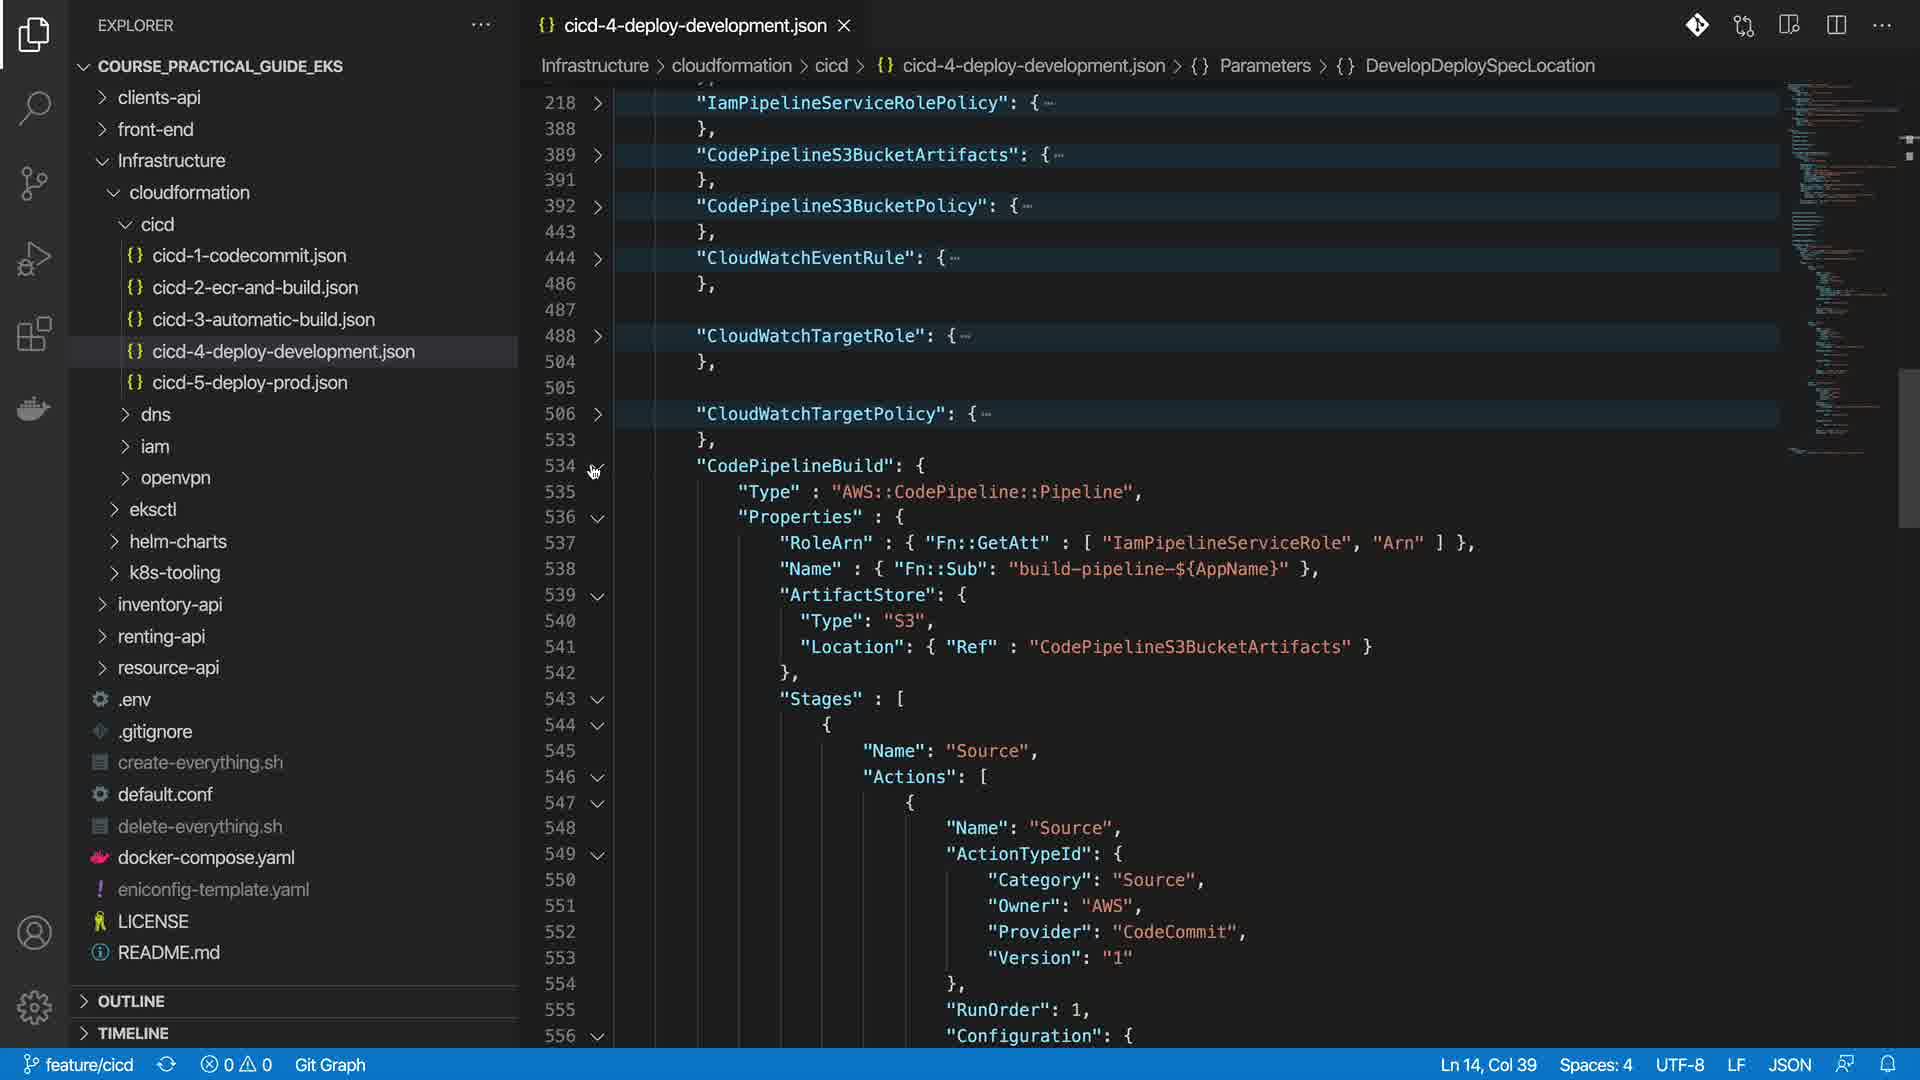Select the cicd-4-deploy-development.json editor tab
This screenshot has width=1920, height=1080.
[694, 25]
